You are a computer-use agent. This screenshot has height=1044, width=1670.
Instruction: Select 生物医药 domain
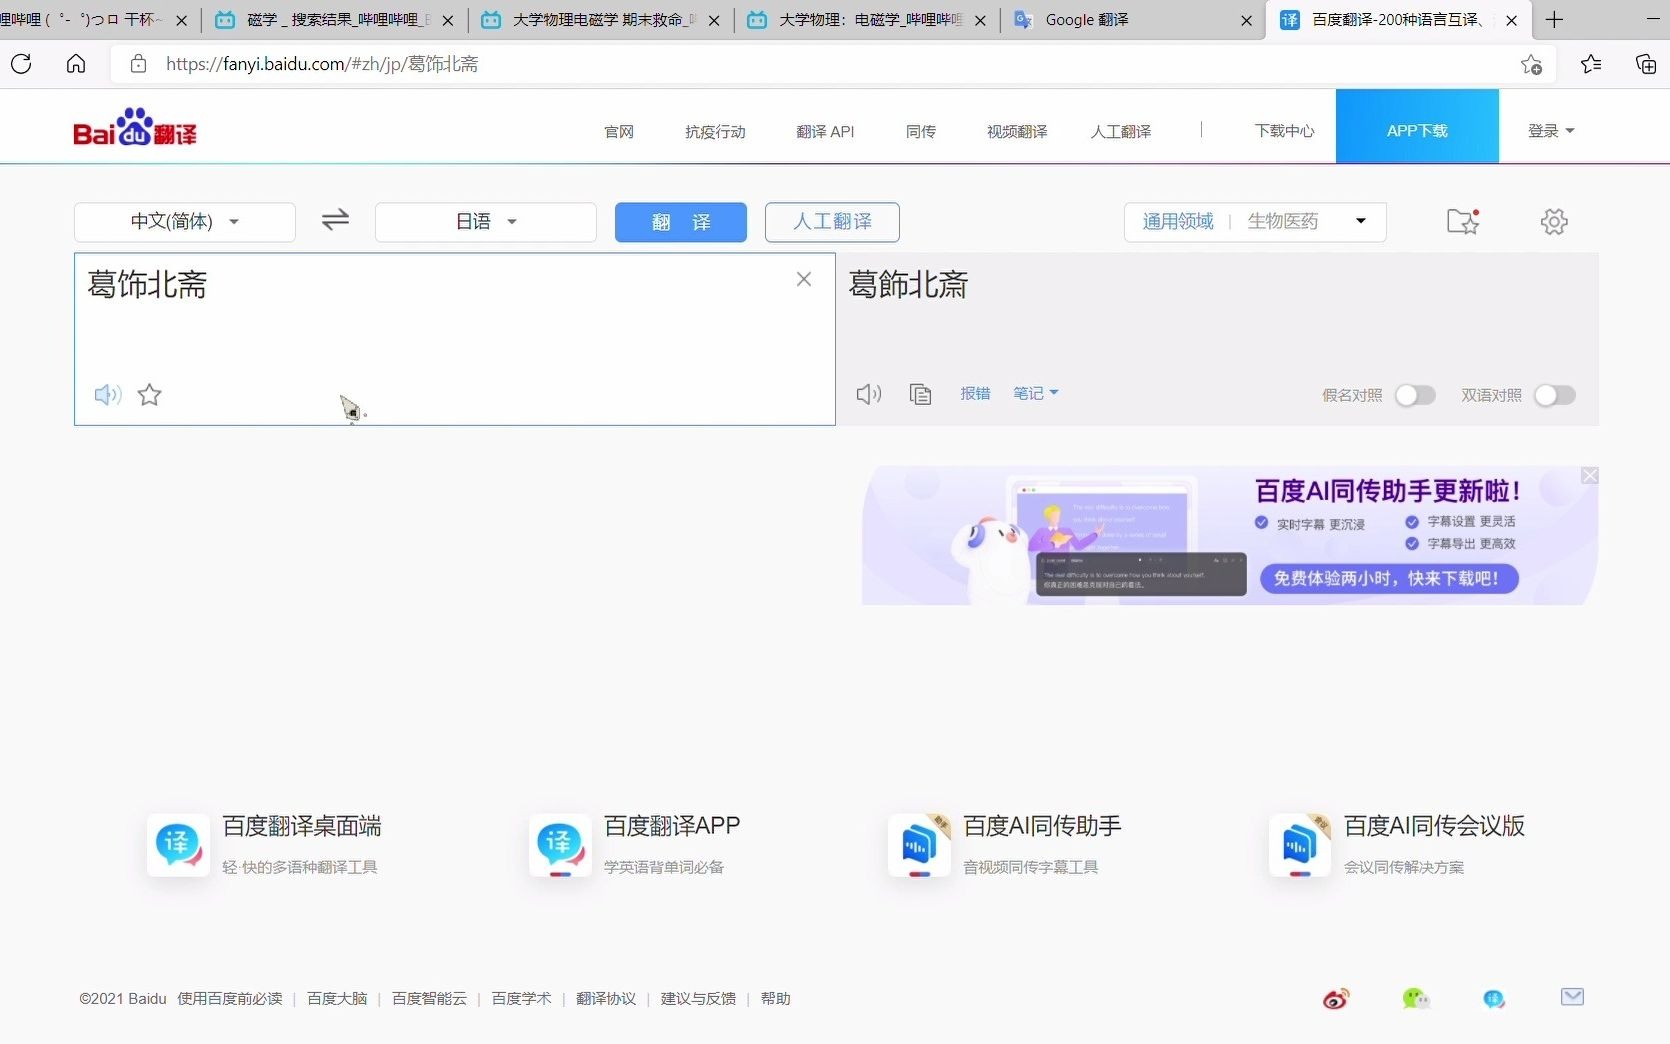click(x=1283, y=221)
